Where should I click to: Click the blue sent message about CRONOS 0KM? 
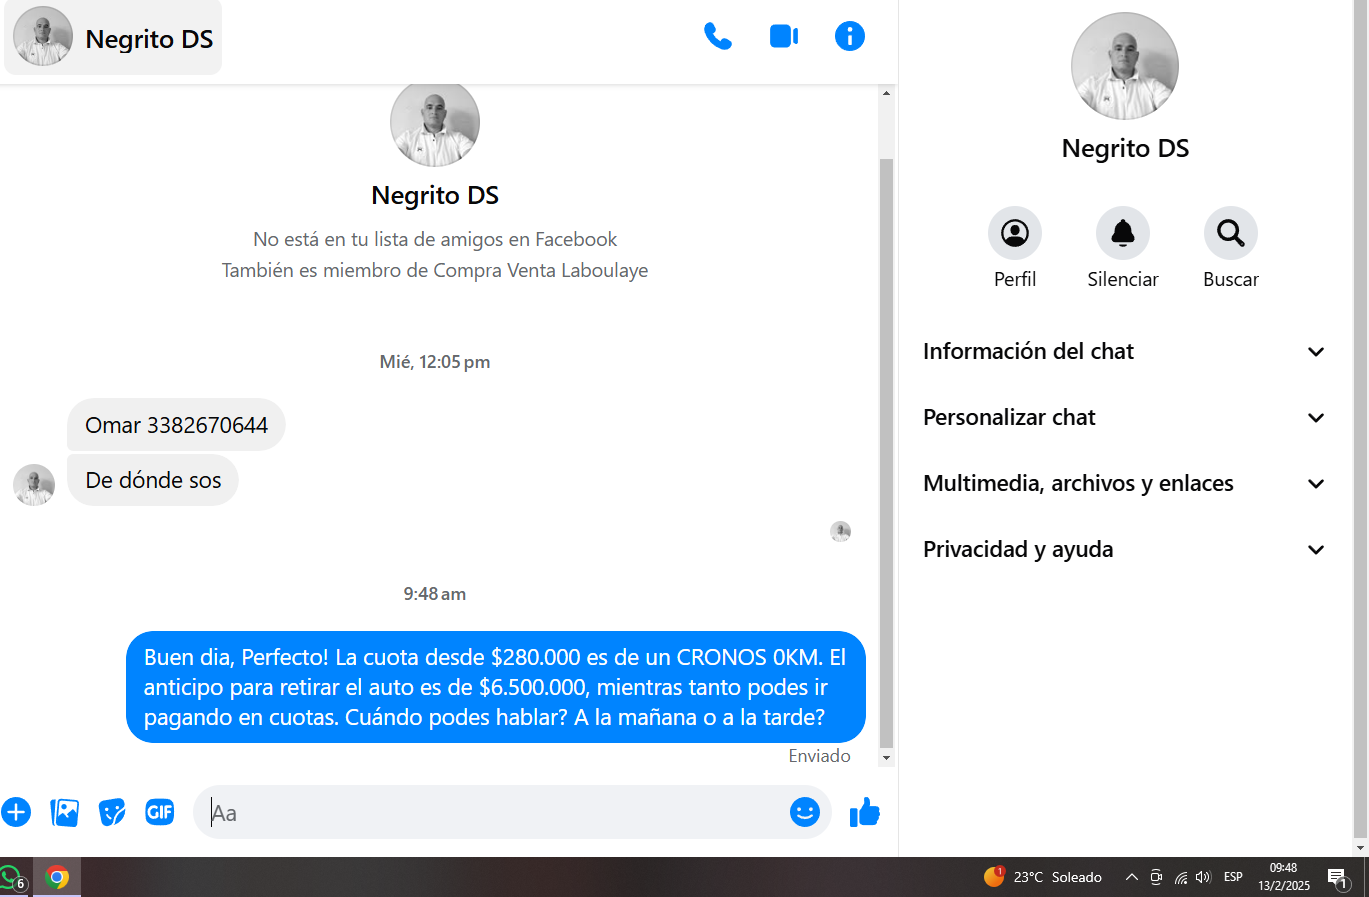point(495,687)
